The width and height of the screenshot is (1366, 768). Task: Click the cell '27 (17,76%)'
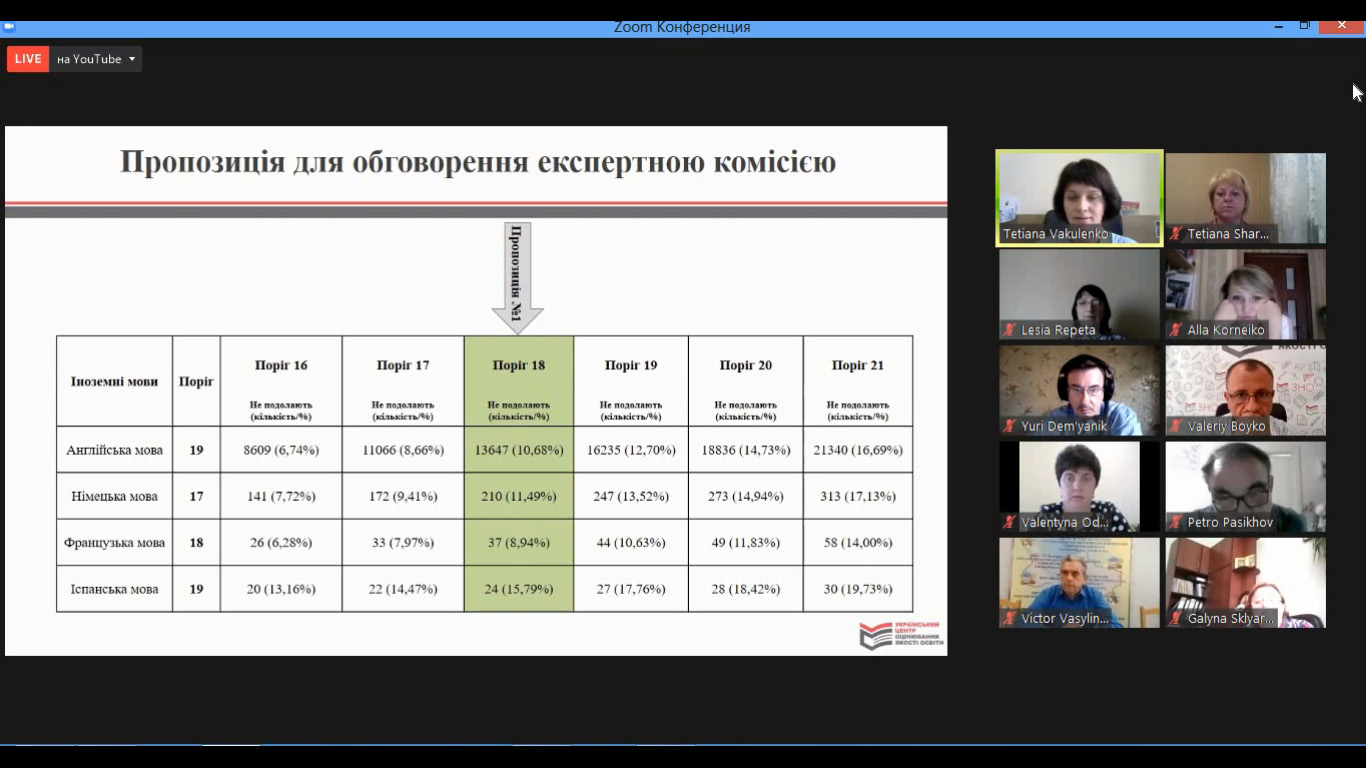(631, 589)
